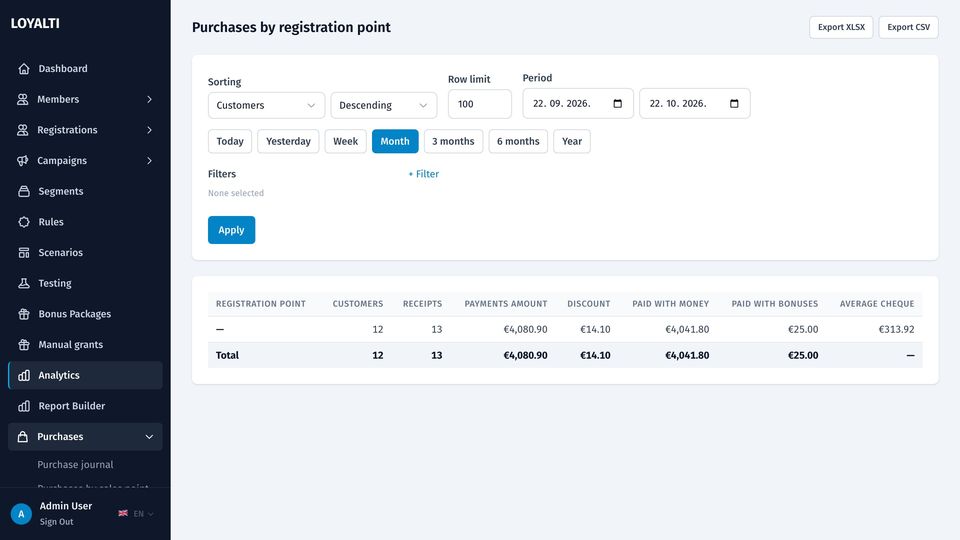Image resolution: width=960 pixels, height=540 pixels.
Task: Click the Registrations people icon
Action: click(x=23, y=130)
